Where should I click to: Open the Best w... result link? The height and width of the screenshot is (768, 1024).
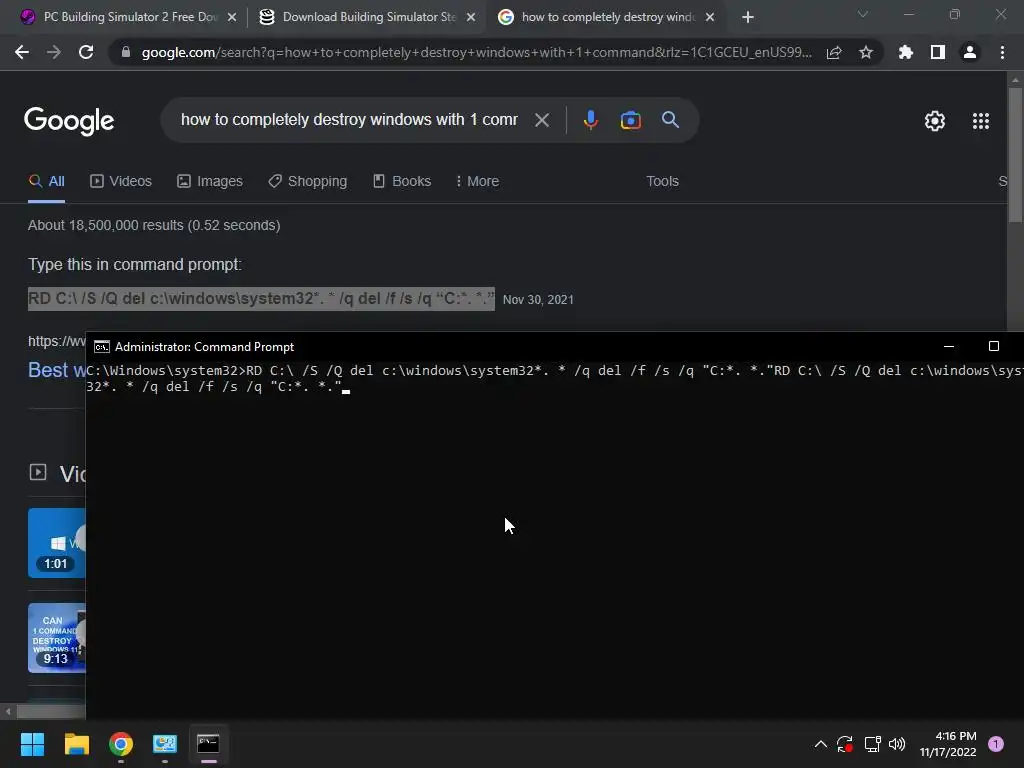[57, 370]
